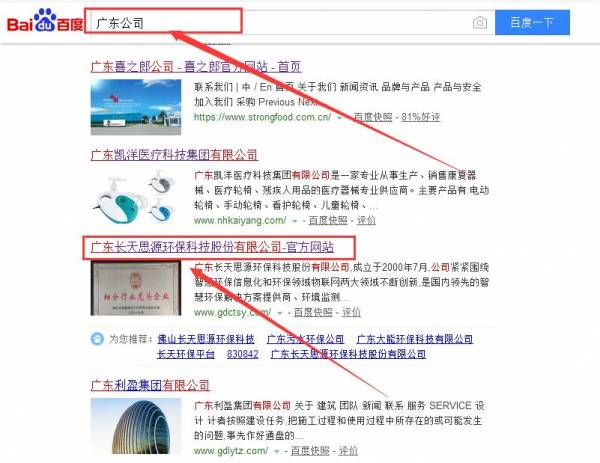The image size is (600, 463).
Task: Click the dome building thumbnail image
Action: pos(136,426)
